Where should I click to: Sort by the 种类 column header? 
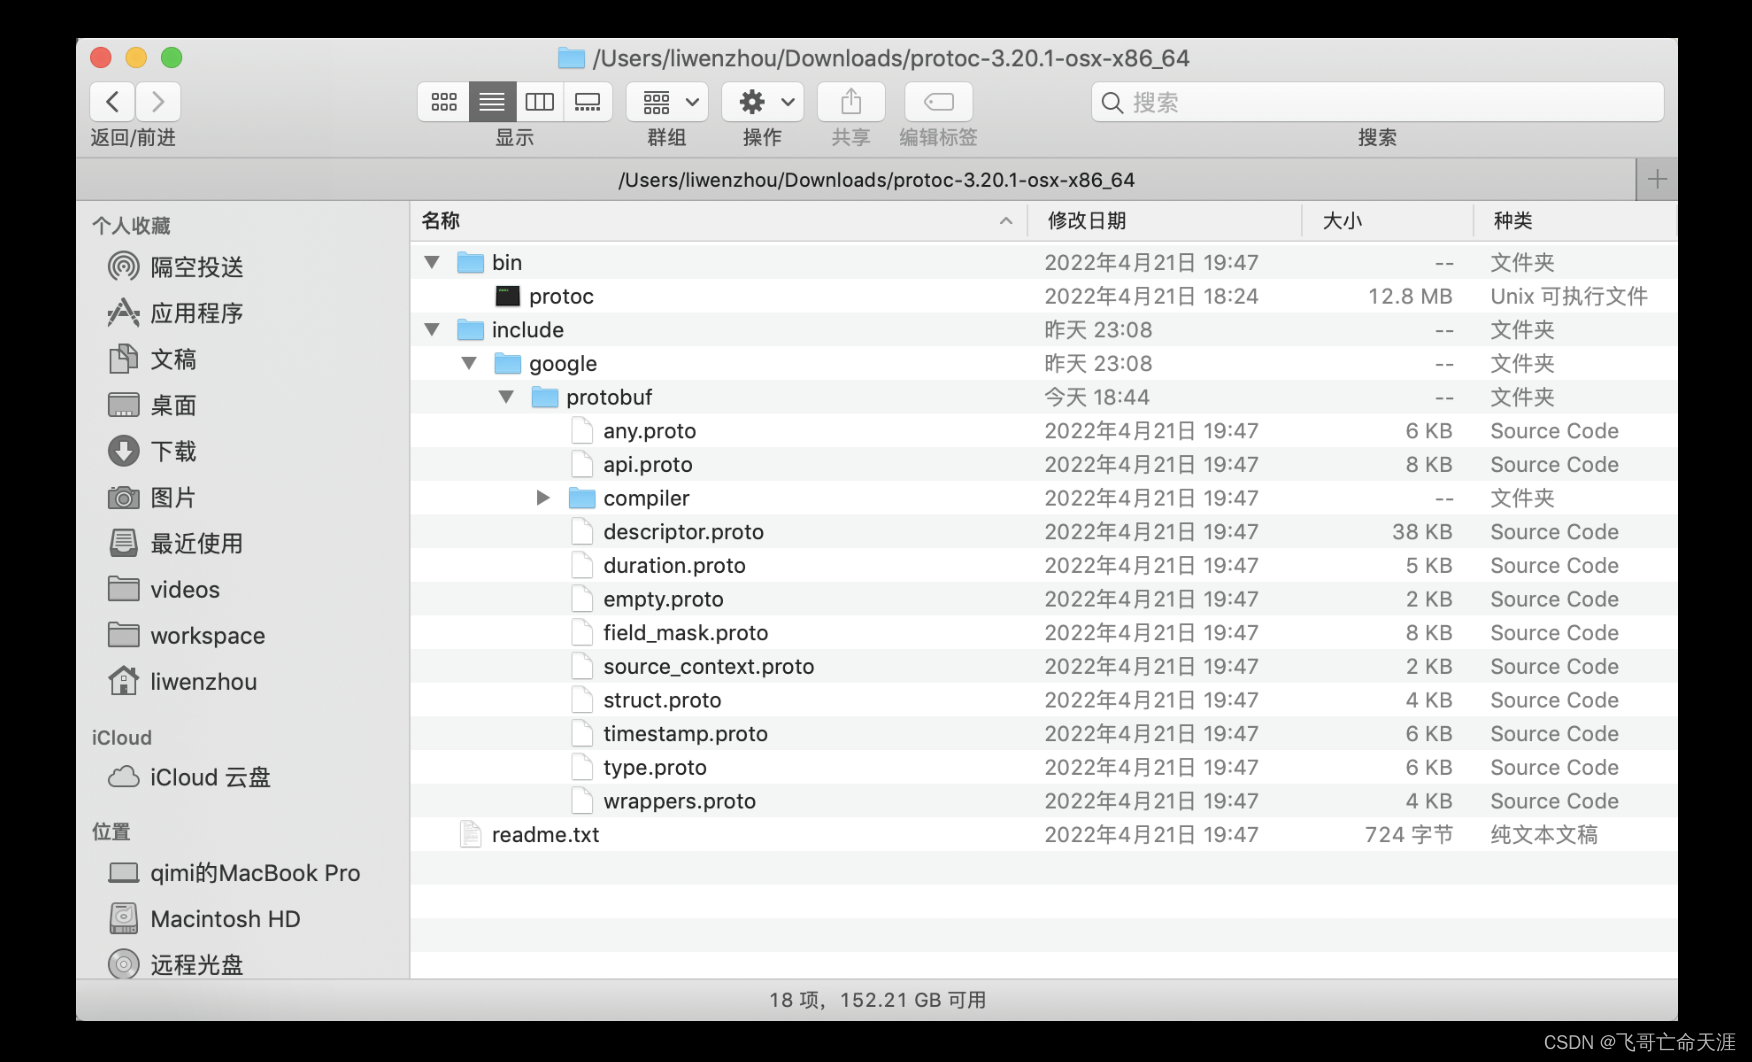[1575, 221]
